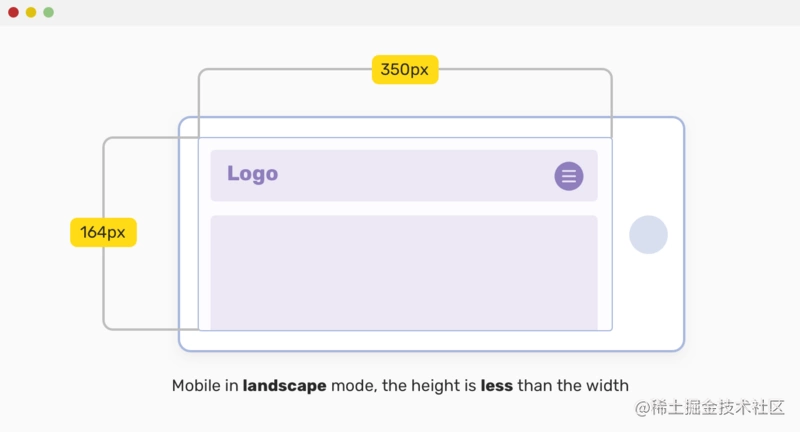The image size is (800, 432).
Task: Tap the phone's circular home button
Action: click(648, 235)
